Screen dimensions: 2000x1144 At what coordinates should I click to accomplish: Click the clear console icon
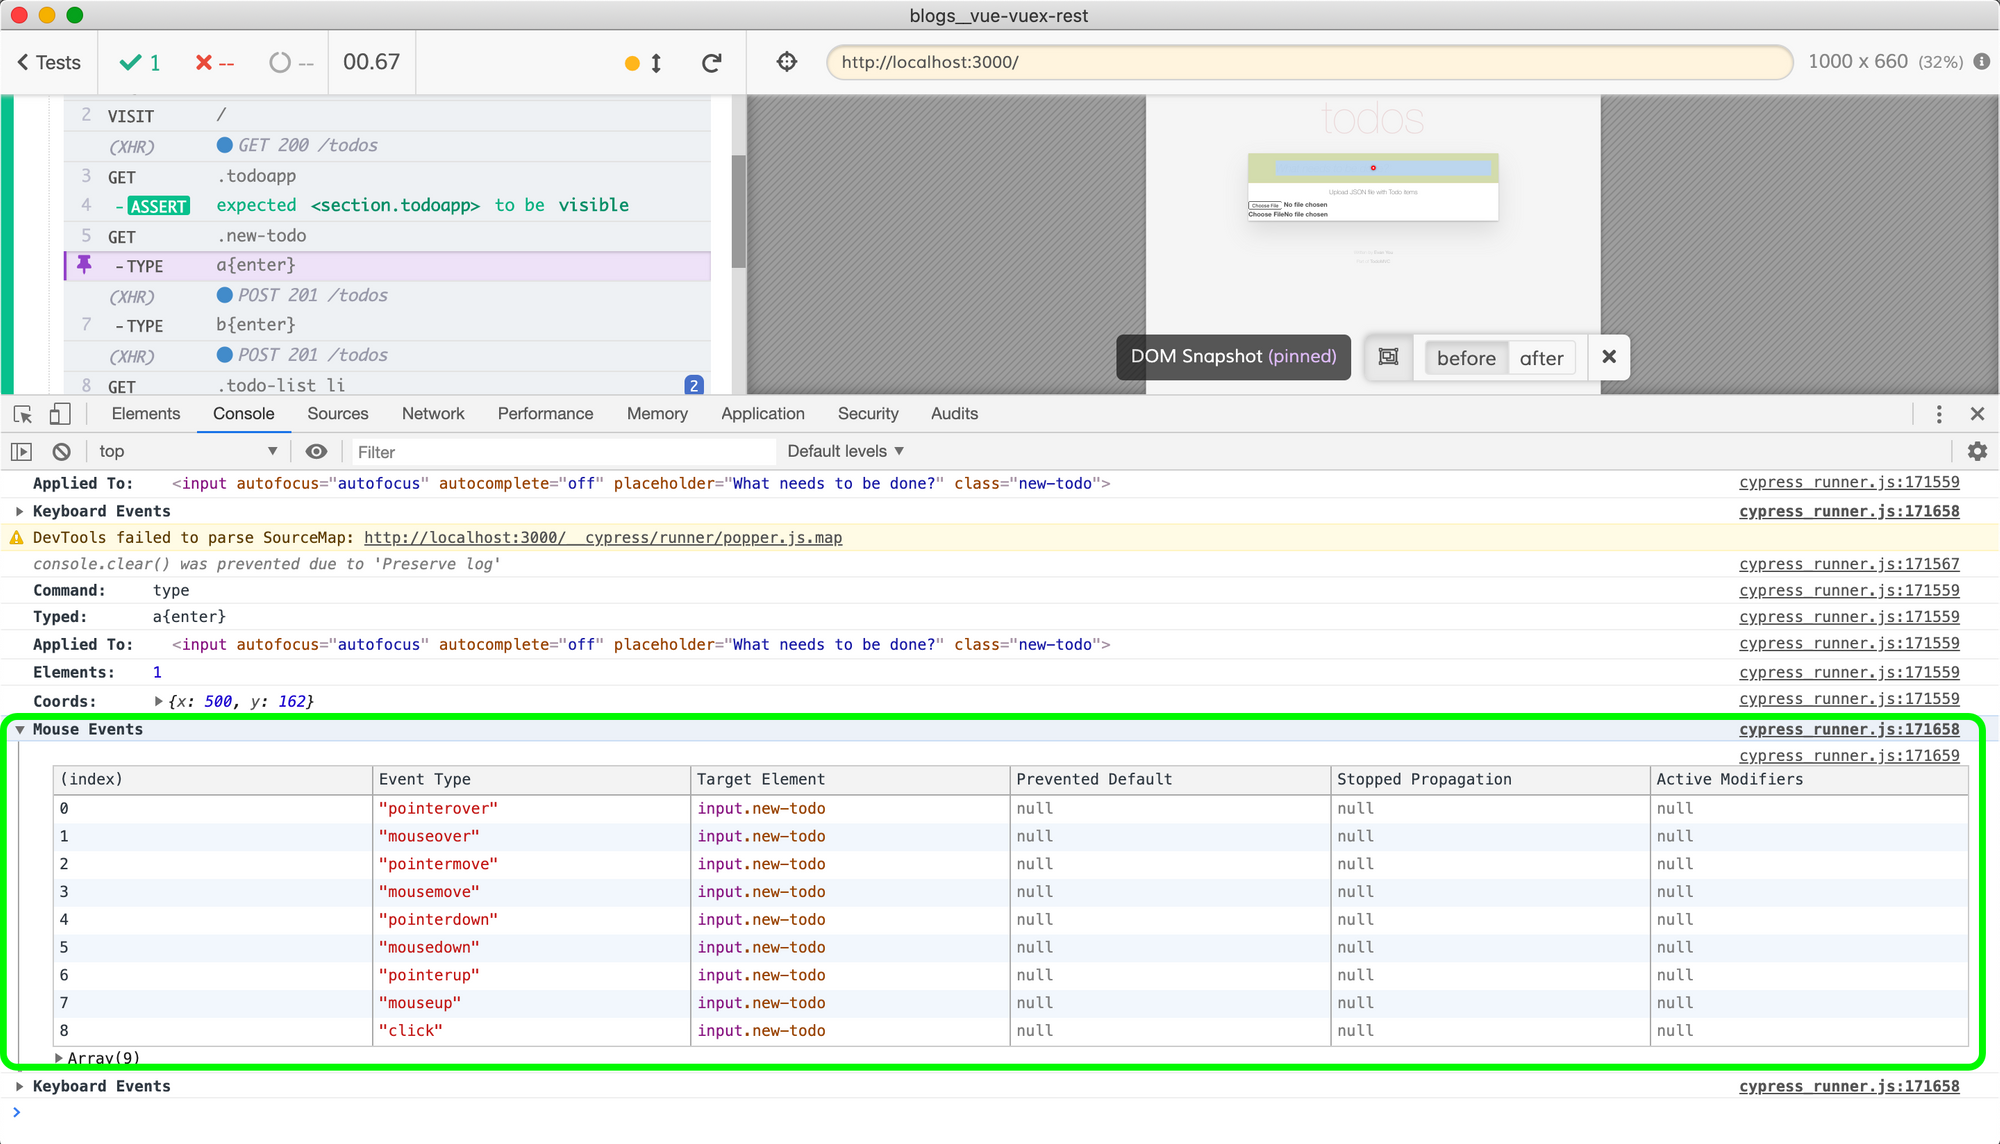point(62,452)
